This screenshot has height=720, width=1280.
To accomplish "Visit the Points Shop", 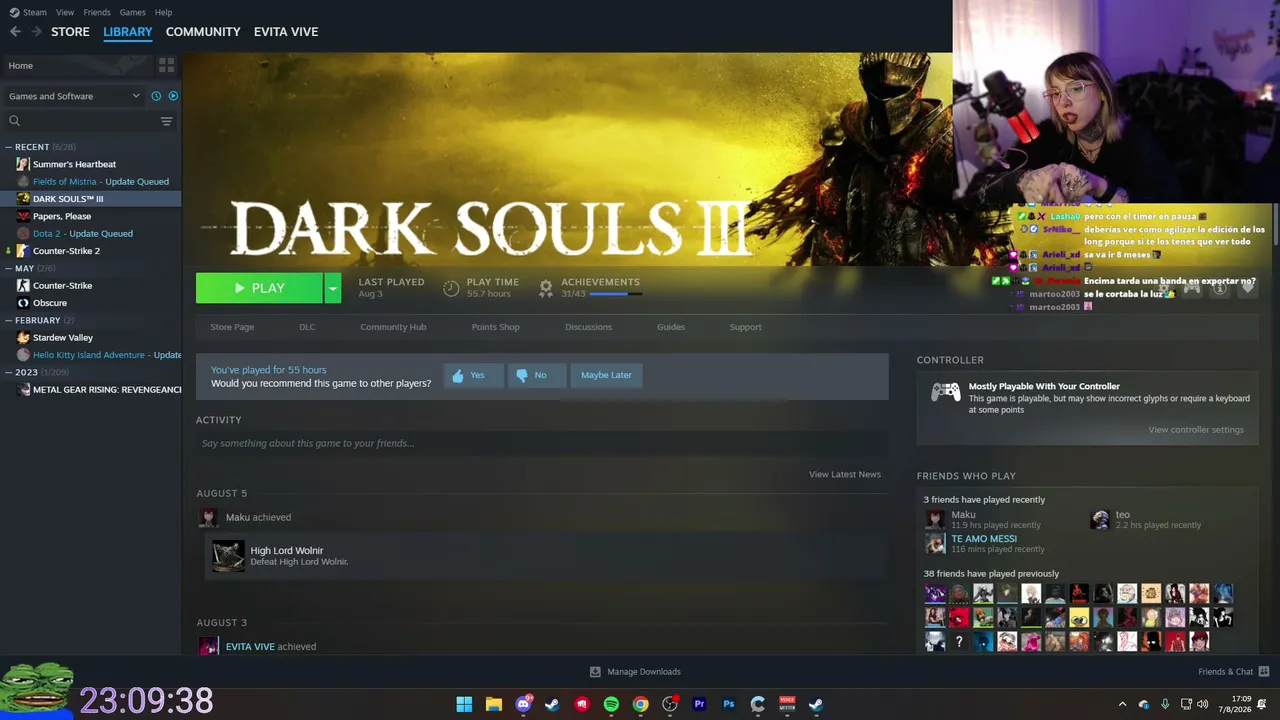I will point(495,327).
